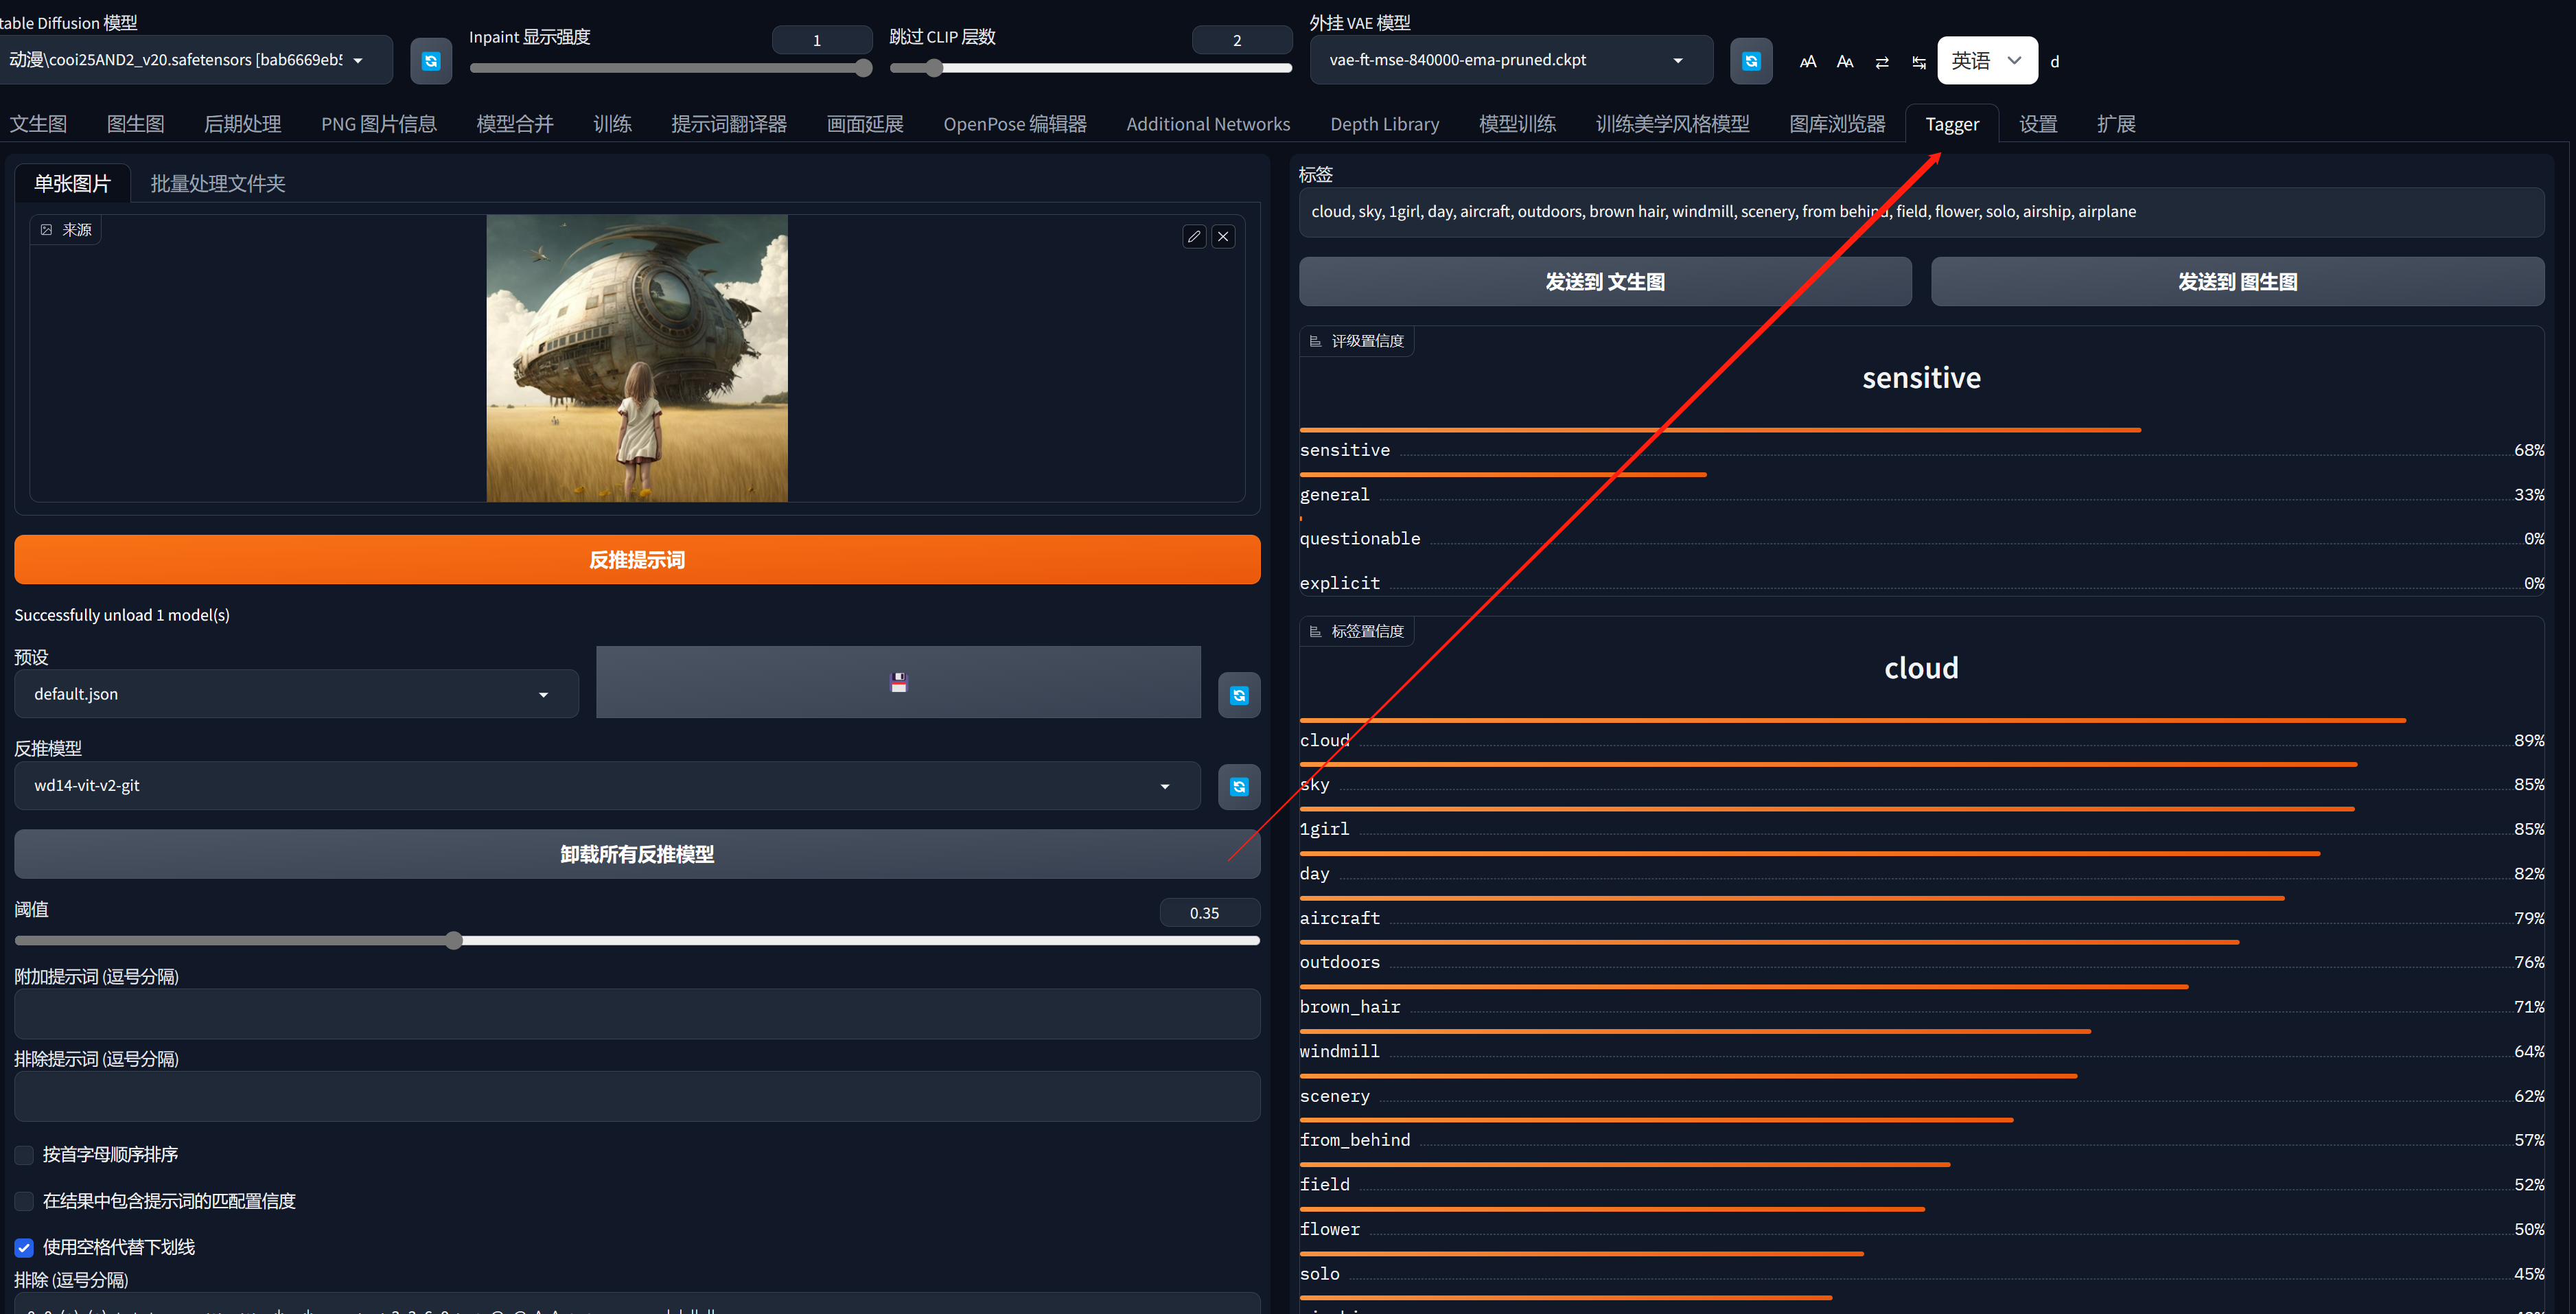Click the swap arrows translation icon
The width and height of the screenshot is (2576, 1314).
pos(1882,62)
